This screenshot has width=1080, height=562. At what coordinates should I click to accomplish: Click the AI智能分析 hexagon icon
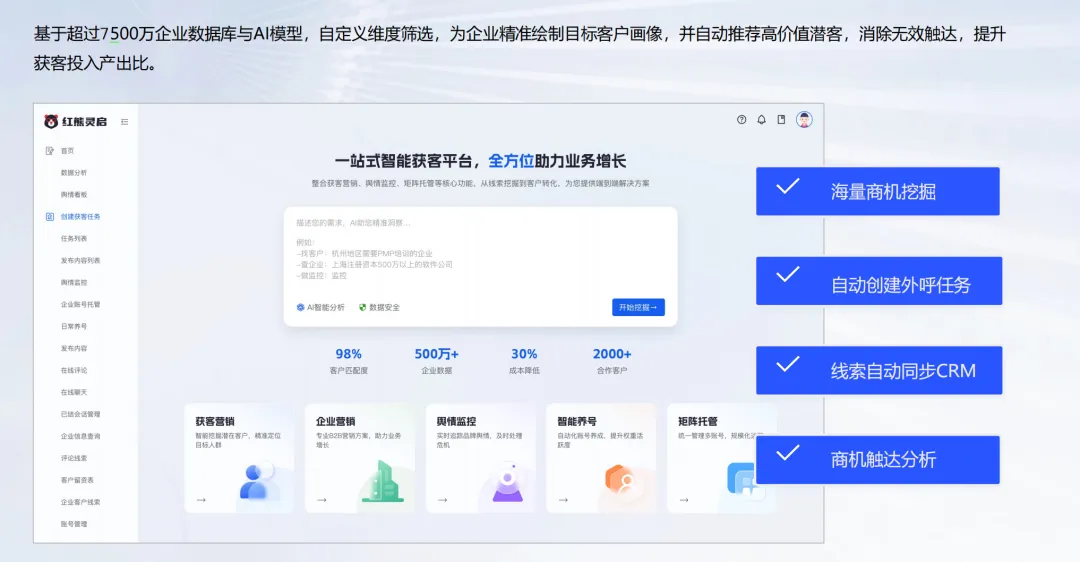click(x=300, y=307)
